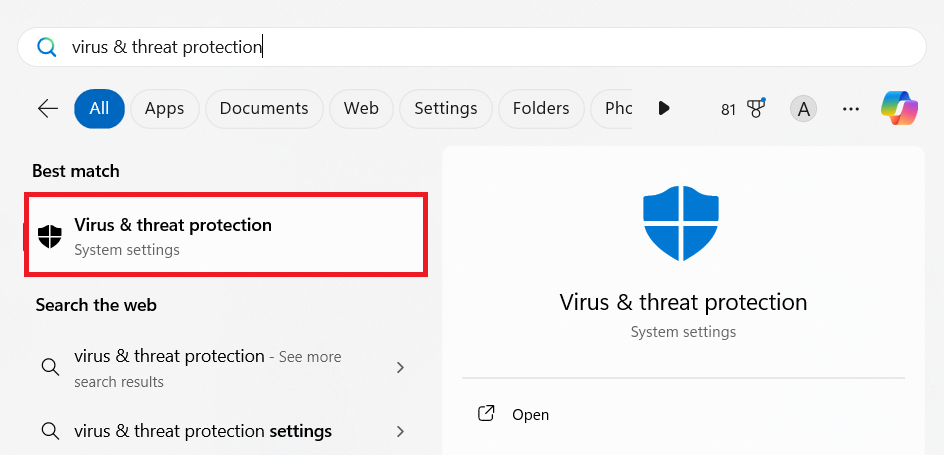This screenshot has width=944, height=455.
Task: Show more filter tabs with right arrow
Action: click(x=664, y=108)
